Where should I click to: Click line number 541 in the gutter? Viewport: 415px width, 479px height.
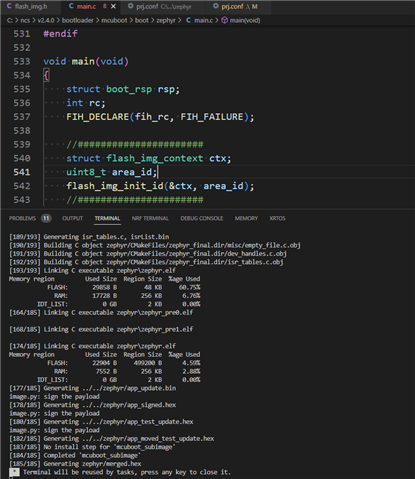22,172
